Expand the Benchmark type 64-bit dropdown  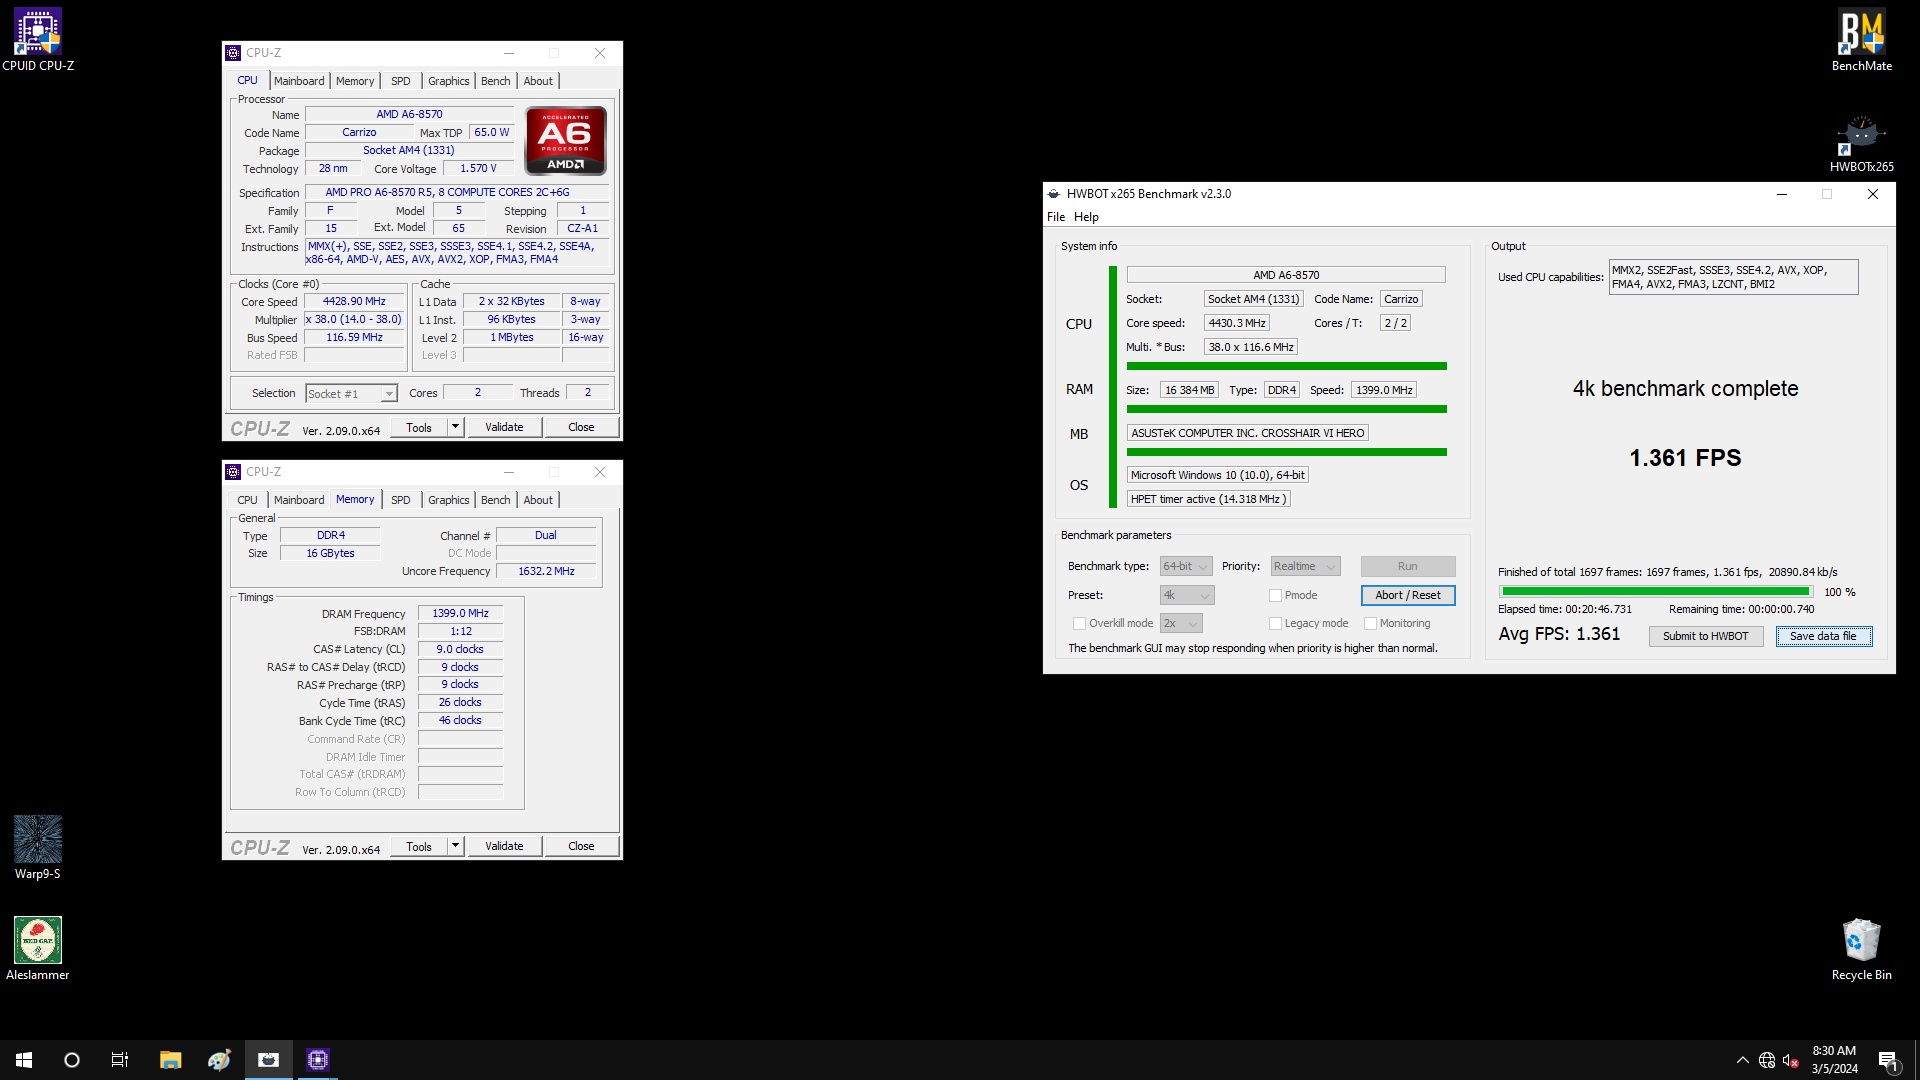pos(1186,566)
